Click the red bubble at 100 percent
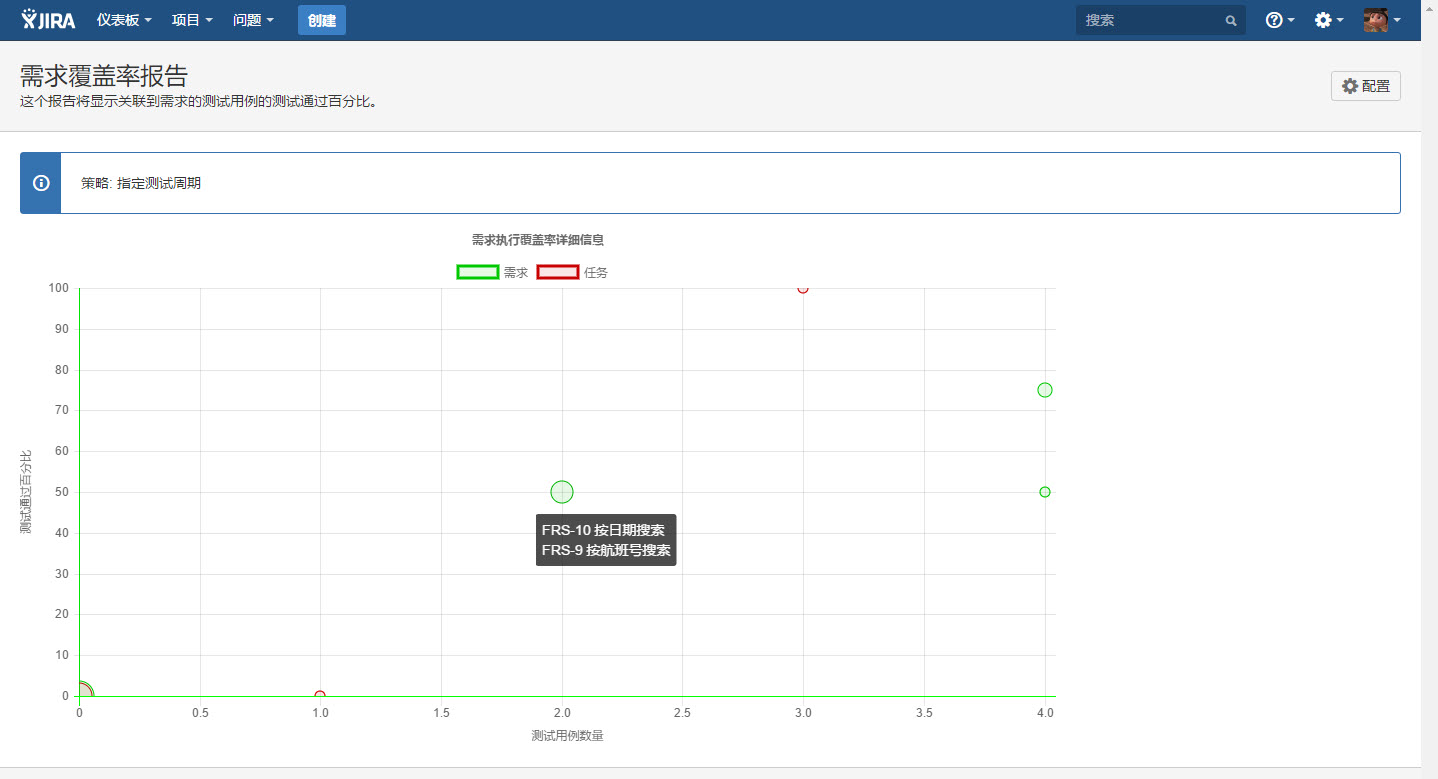 click(803, 288)
